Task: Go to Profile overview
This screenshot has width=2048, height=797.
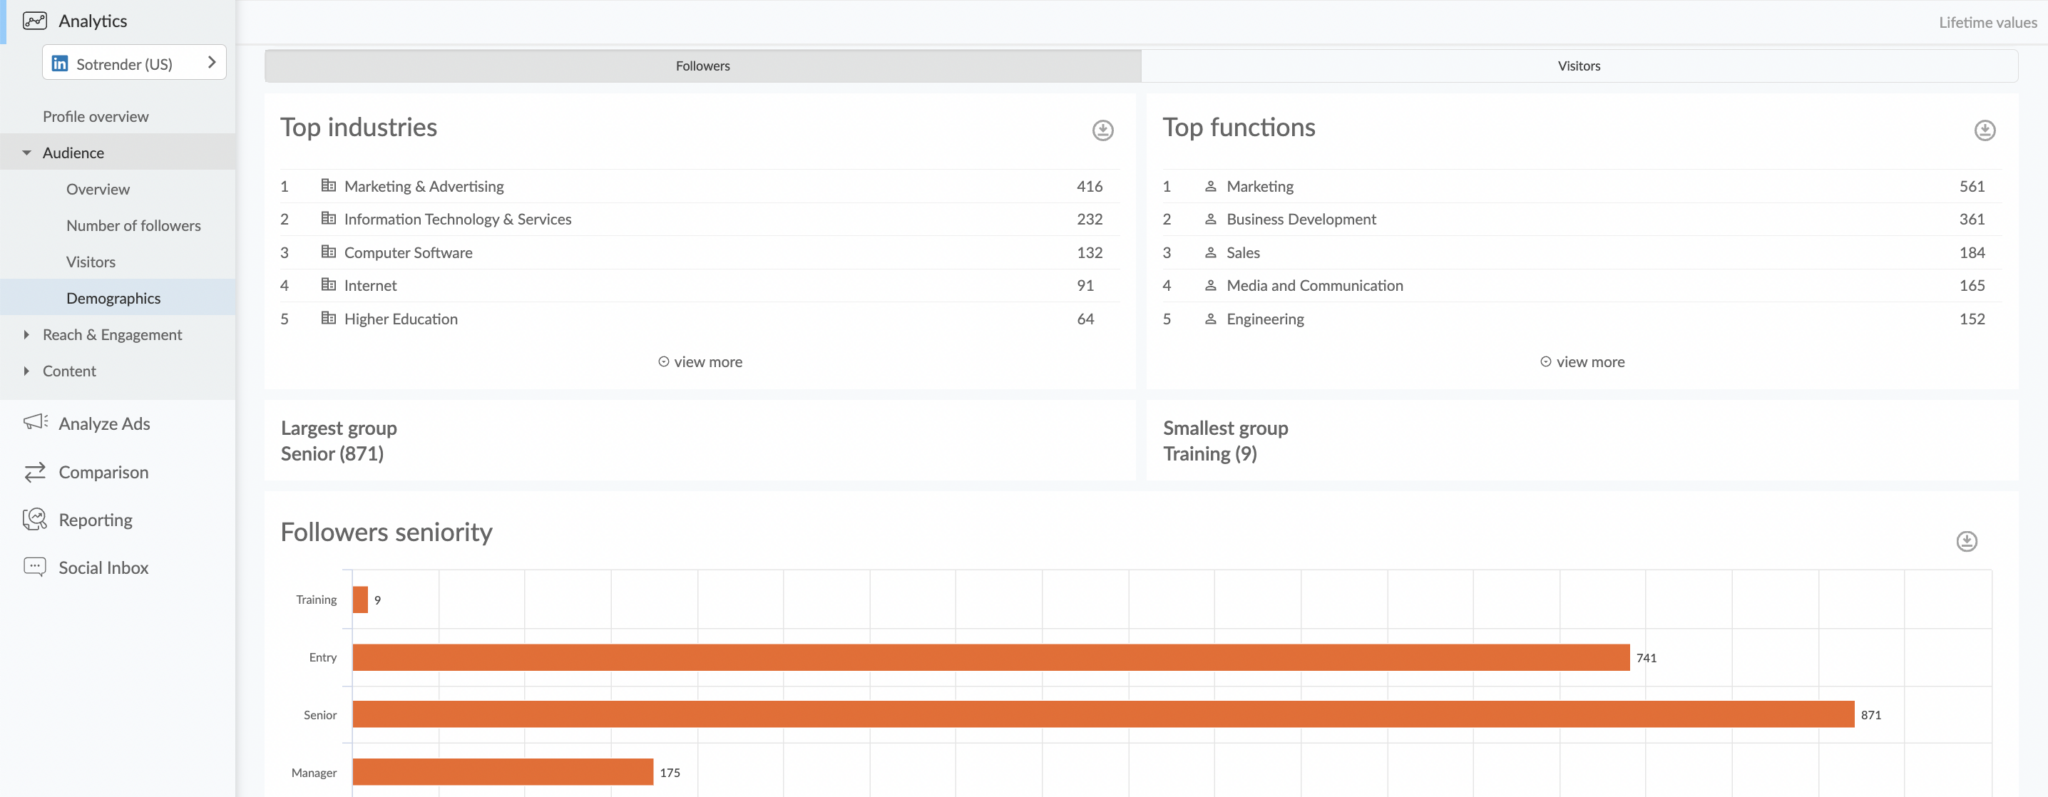Action: pos(95,117)
